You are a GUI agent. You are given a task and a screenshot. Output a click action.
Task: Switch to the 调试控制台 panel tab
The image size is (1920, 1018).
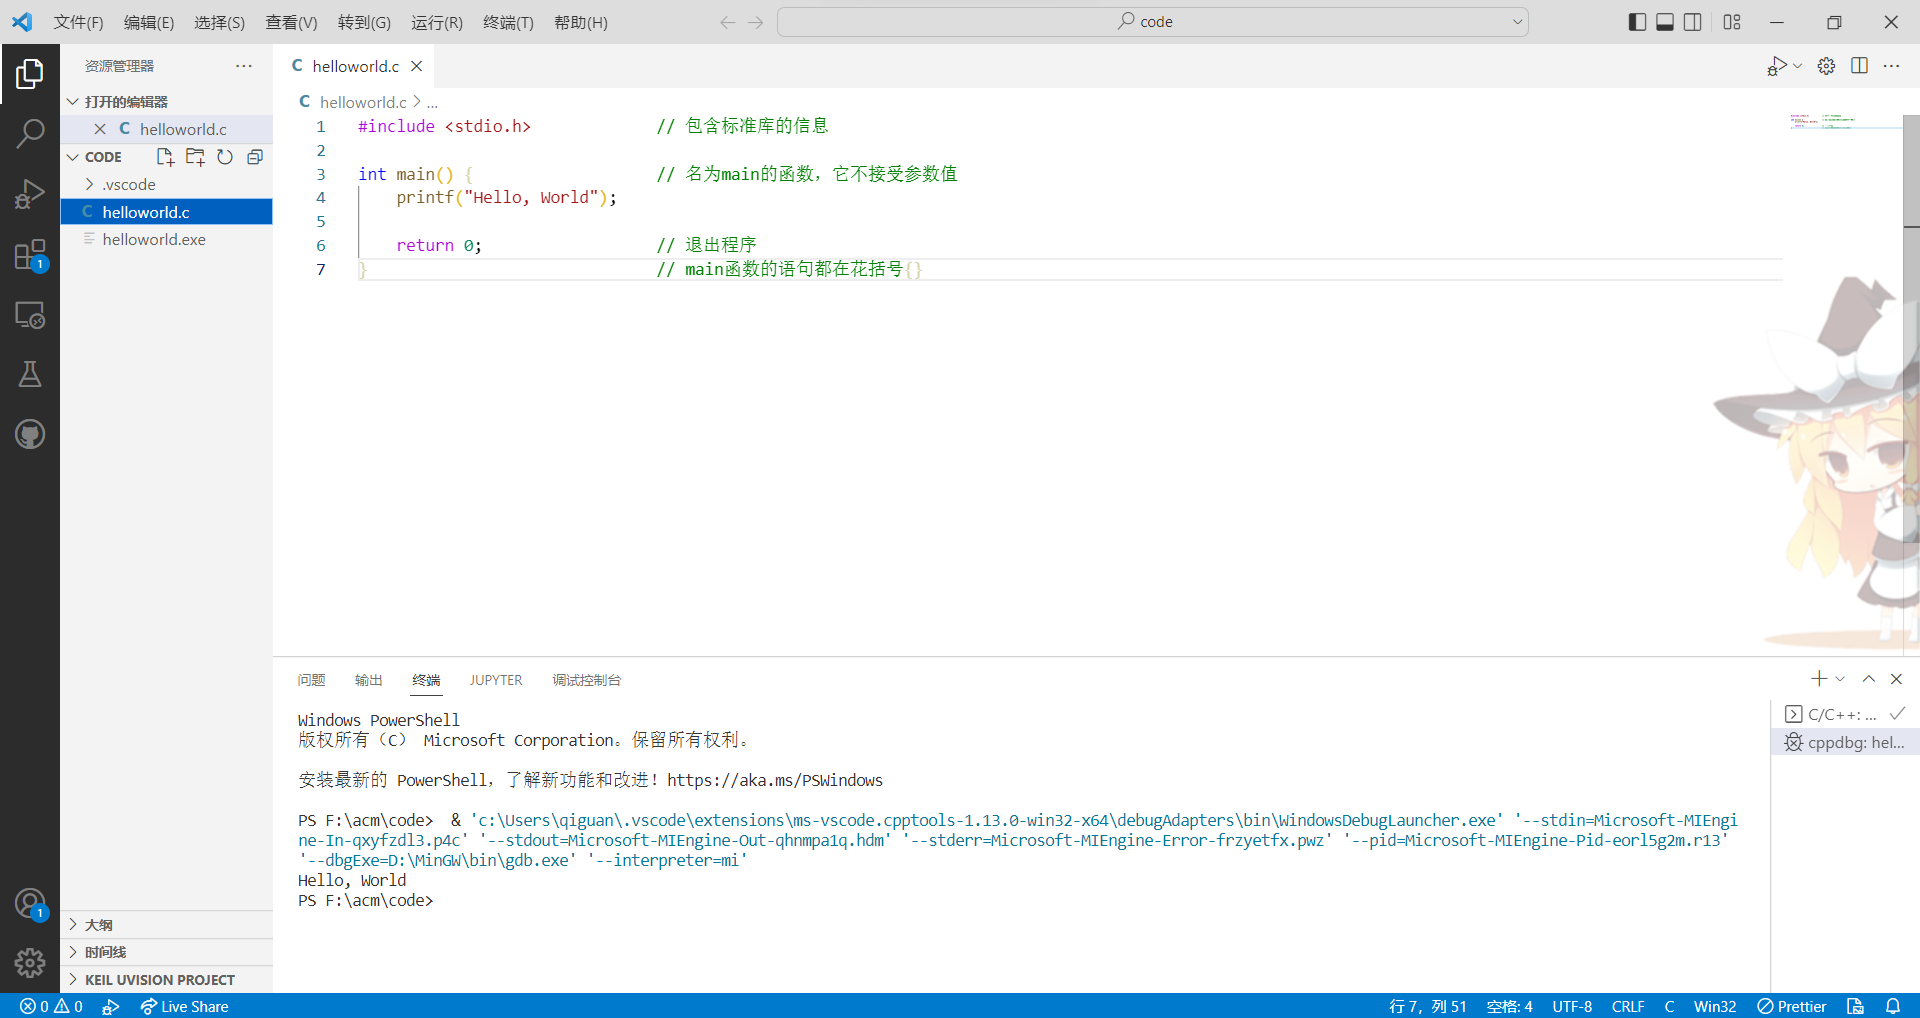point(586,680)
